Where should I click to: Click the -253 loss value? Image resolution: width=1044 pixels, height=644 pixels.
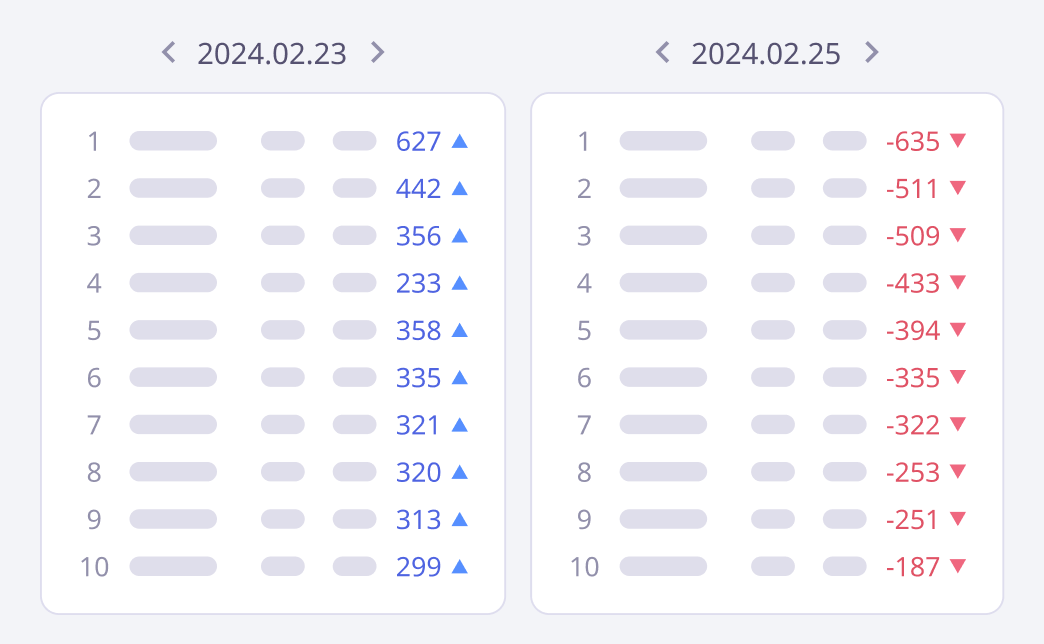(913, 473)
